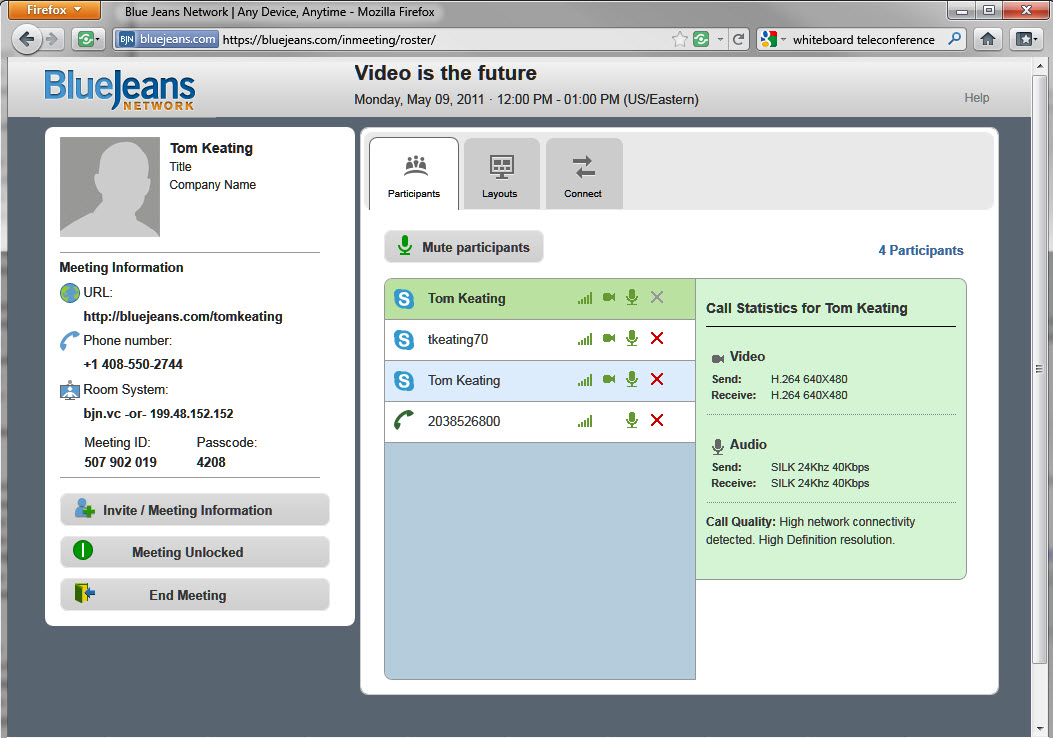Click Firefox home button
This screenshot has height=738, width=1053.
(987, 40)
